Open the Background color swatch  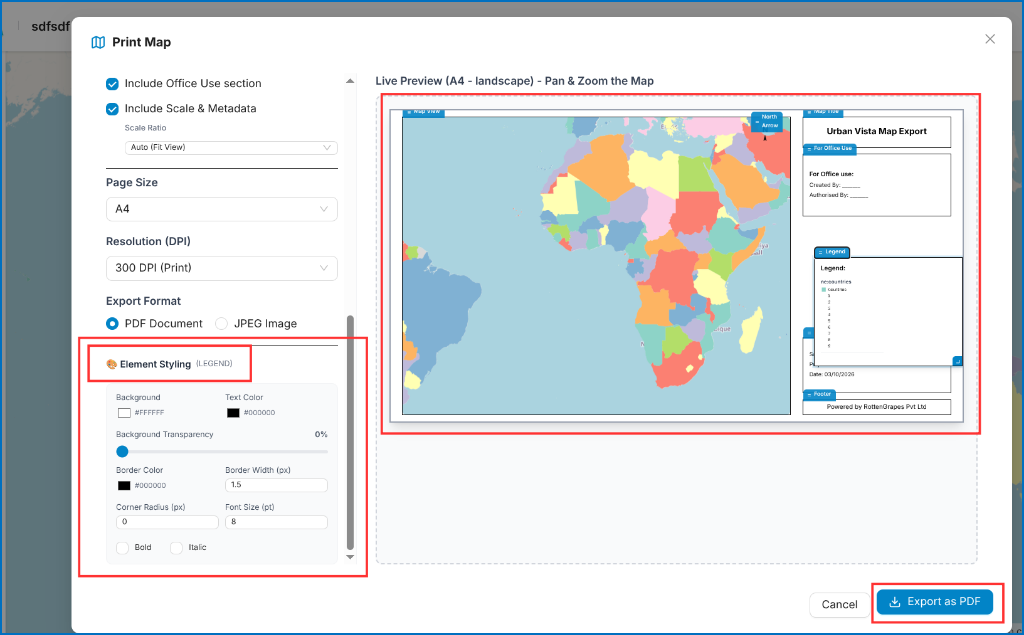(124, 413)
